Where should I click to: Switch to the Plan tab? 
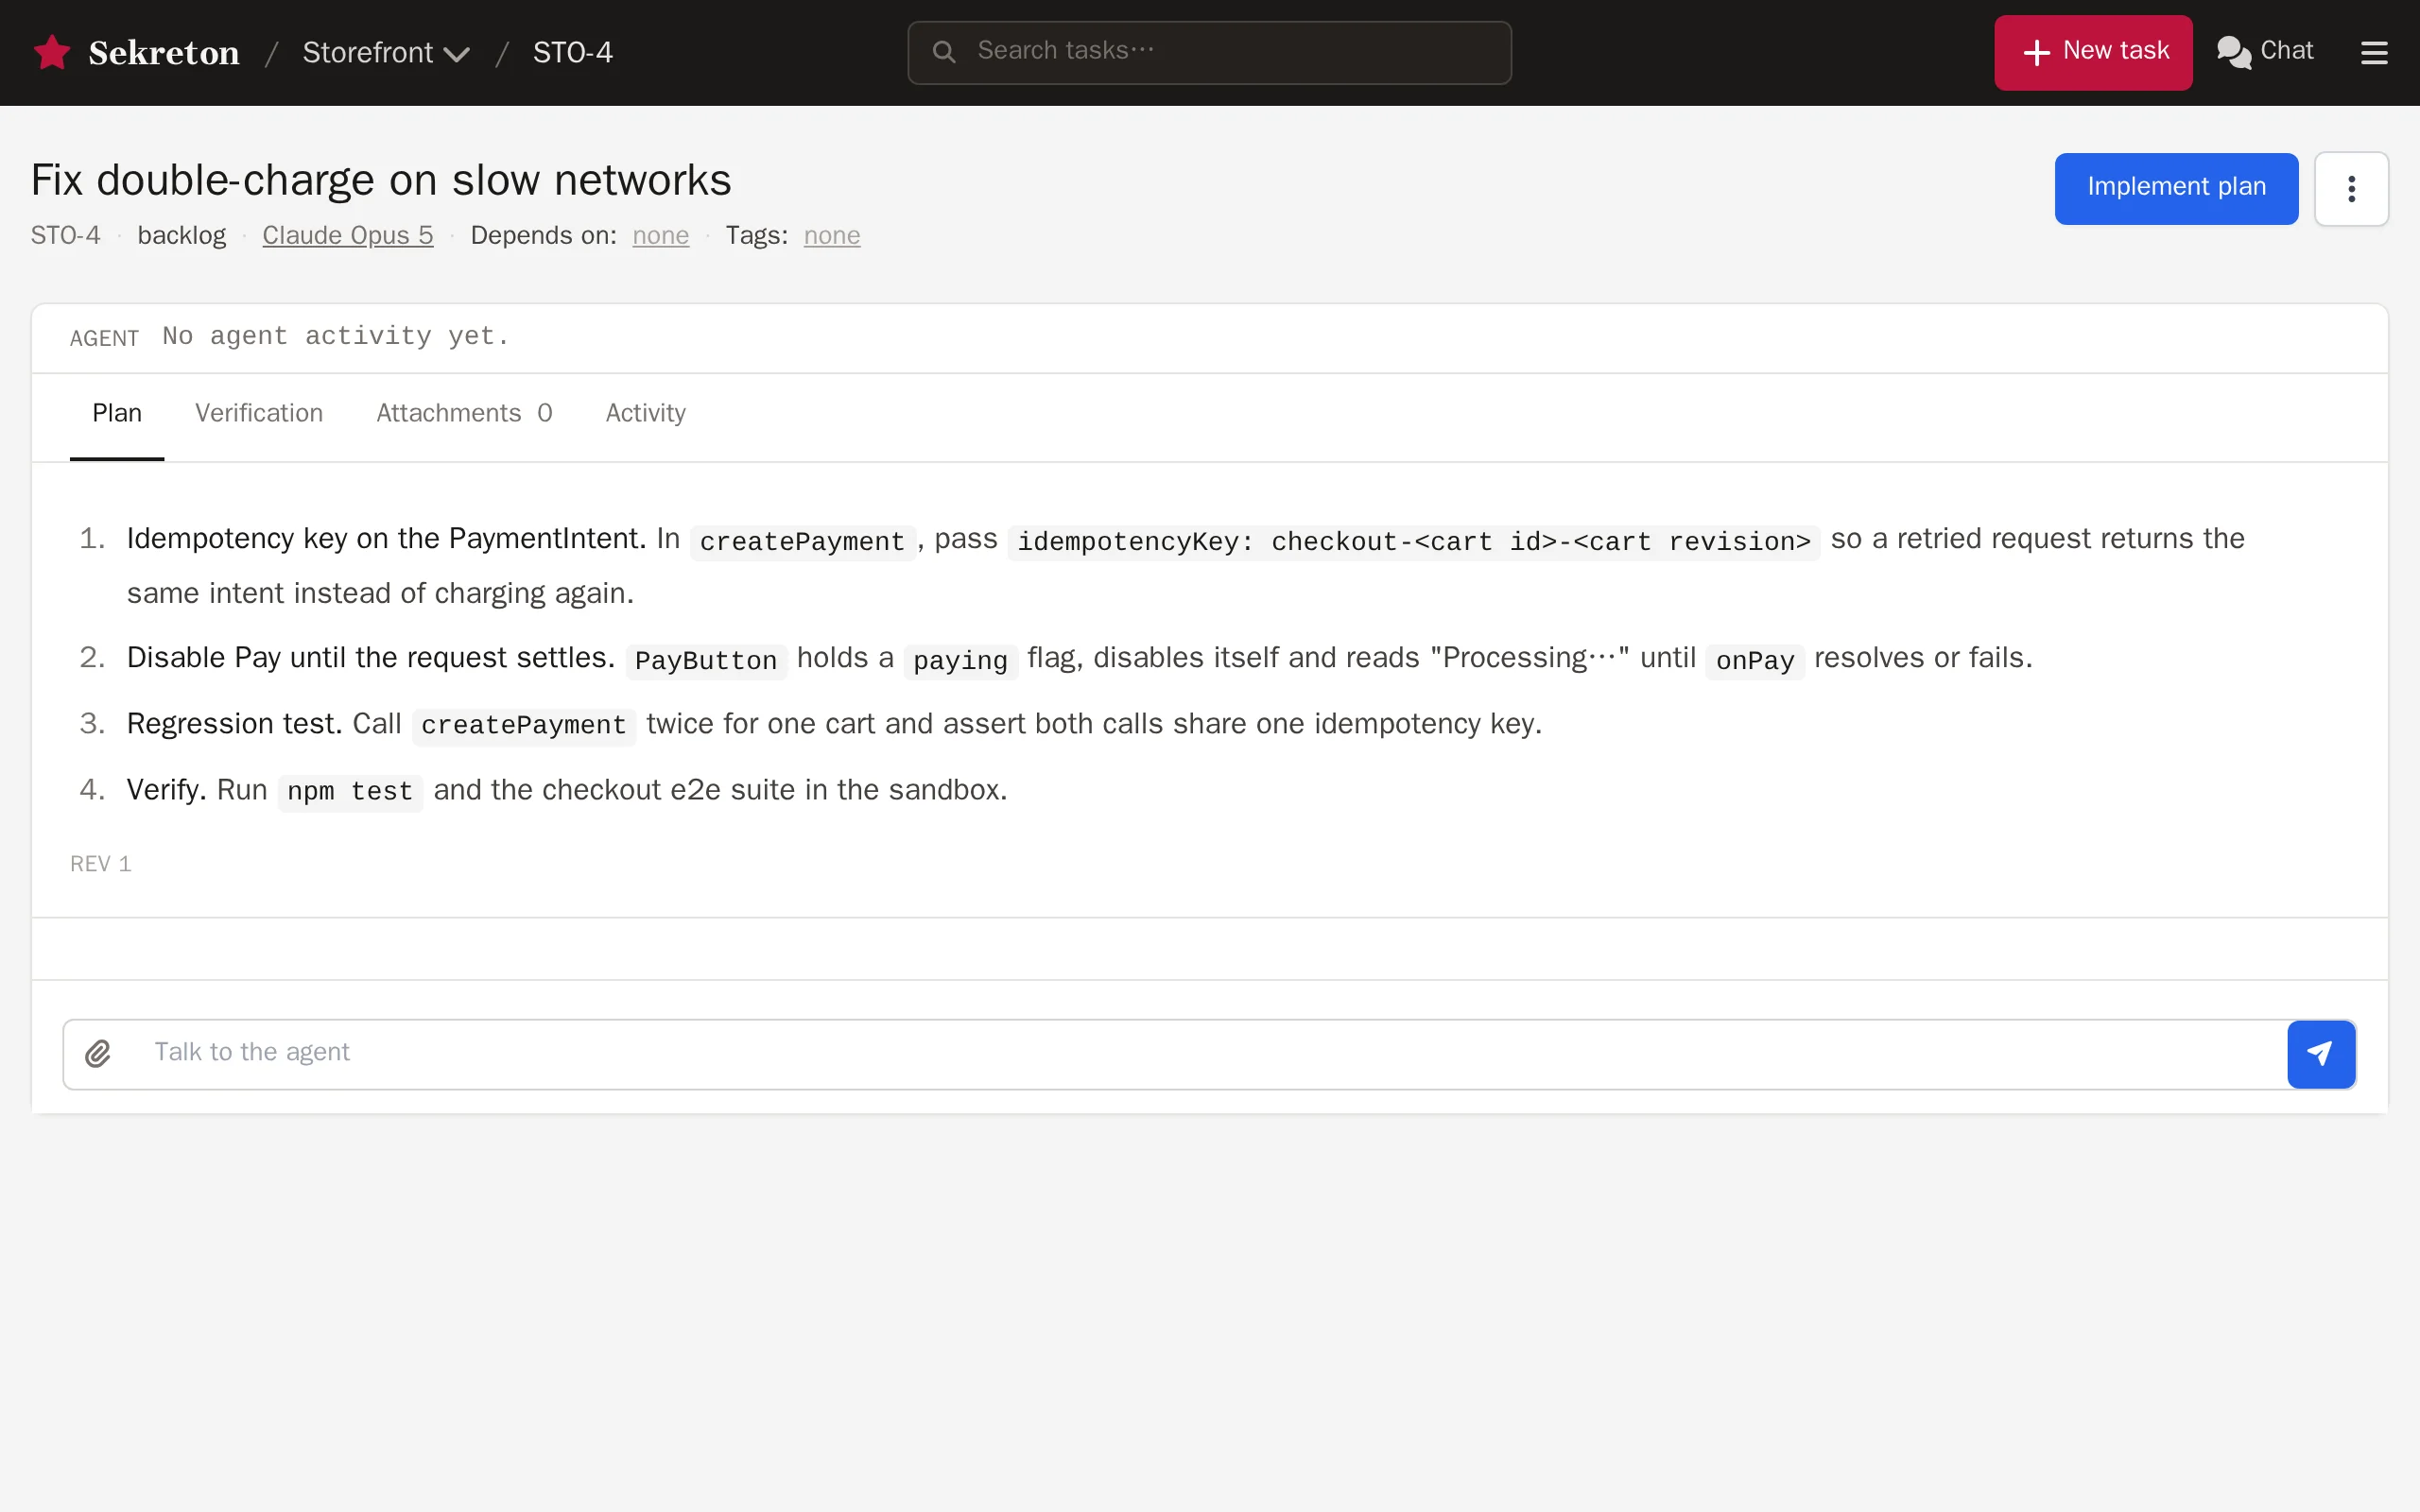(x=117, y=413)
